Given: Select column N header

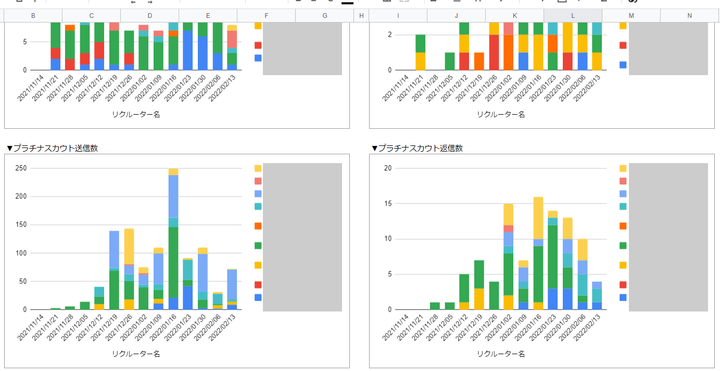Looking at the screenshot, I should (x=690, y=16).
